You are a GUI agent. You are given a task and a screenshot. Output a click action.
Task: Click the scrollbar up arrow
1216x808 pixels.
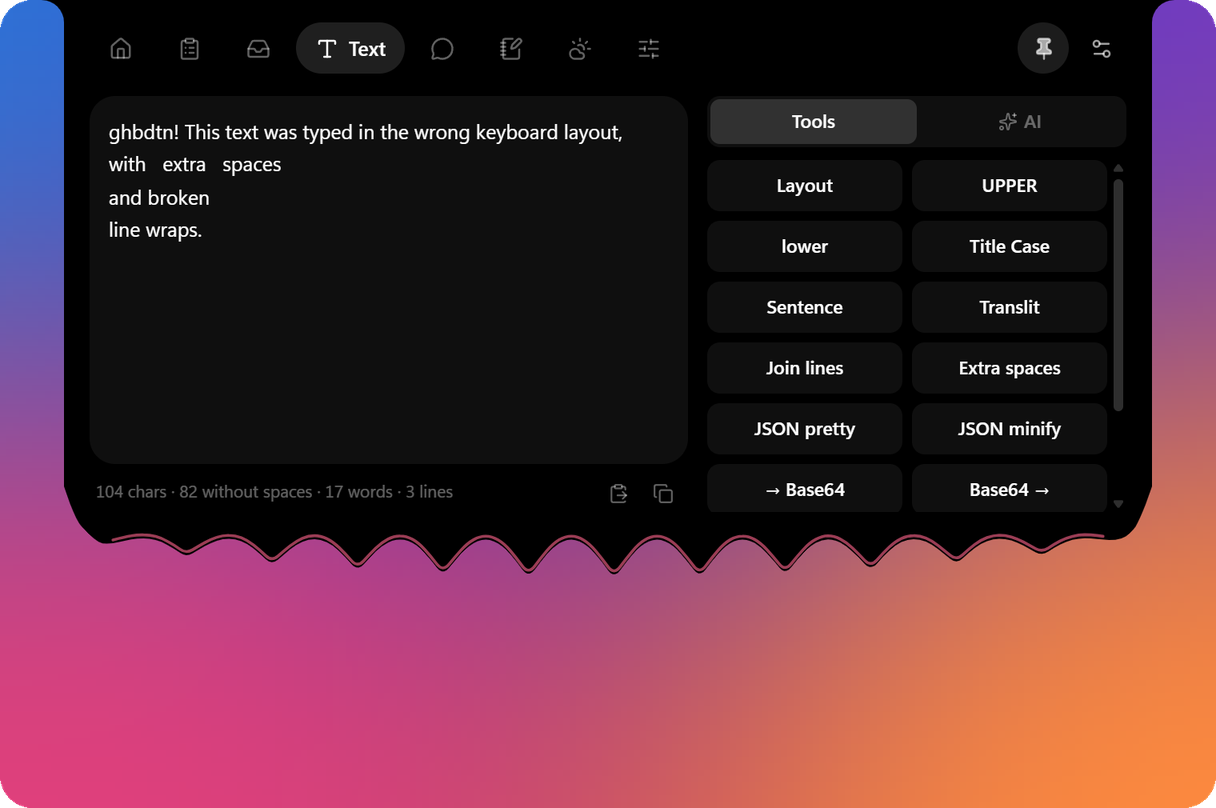click(1118, 168)
